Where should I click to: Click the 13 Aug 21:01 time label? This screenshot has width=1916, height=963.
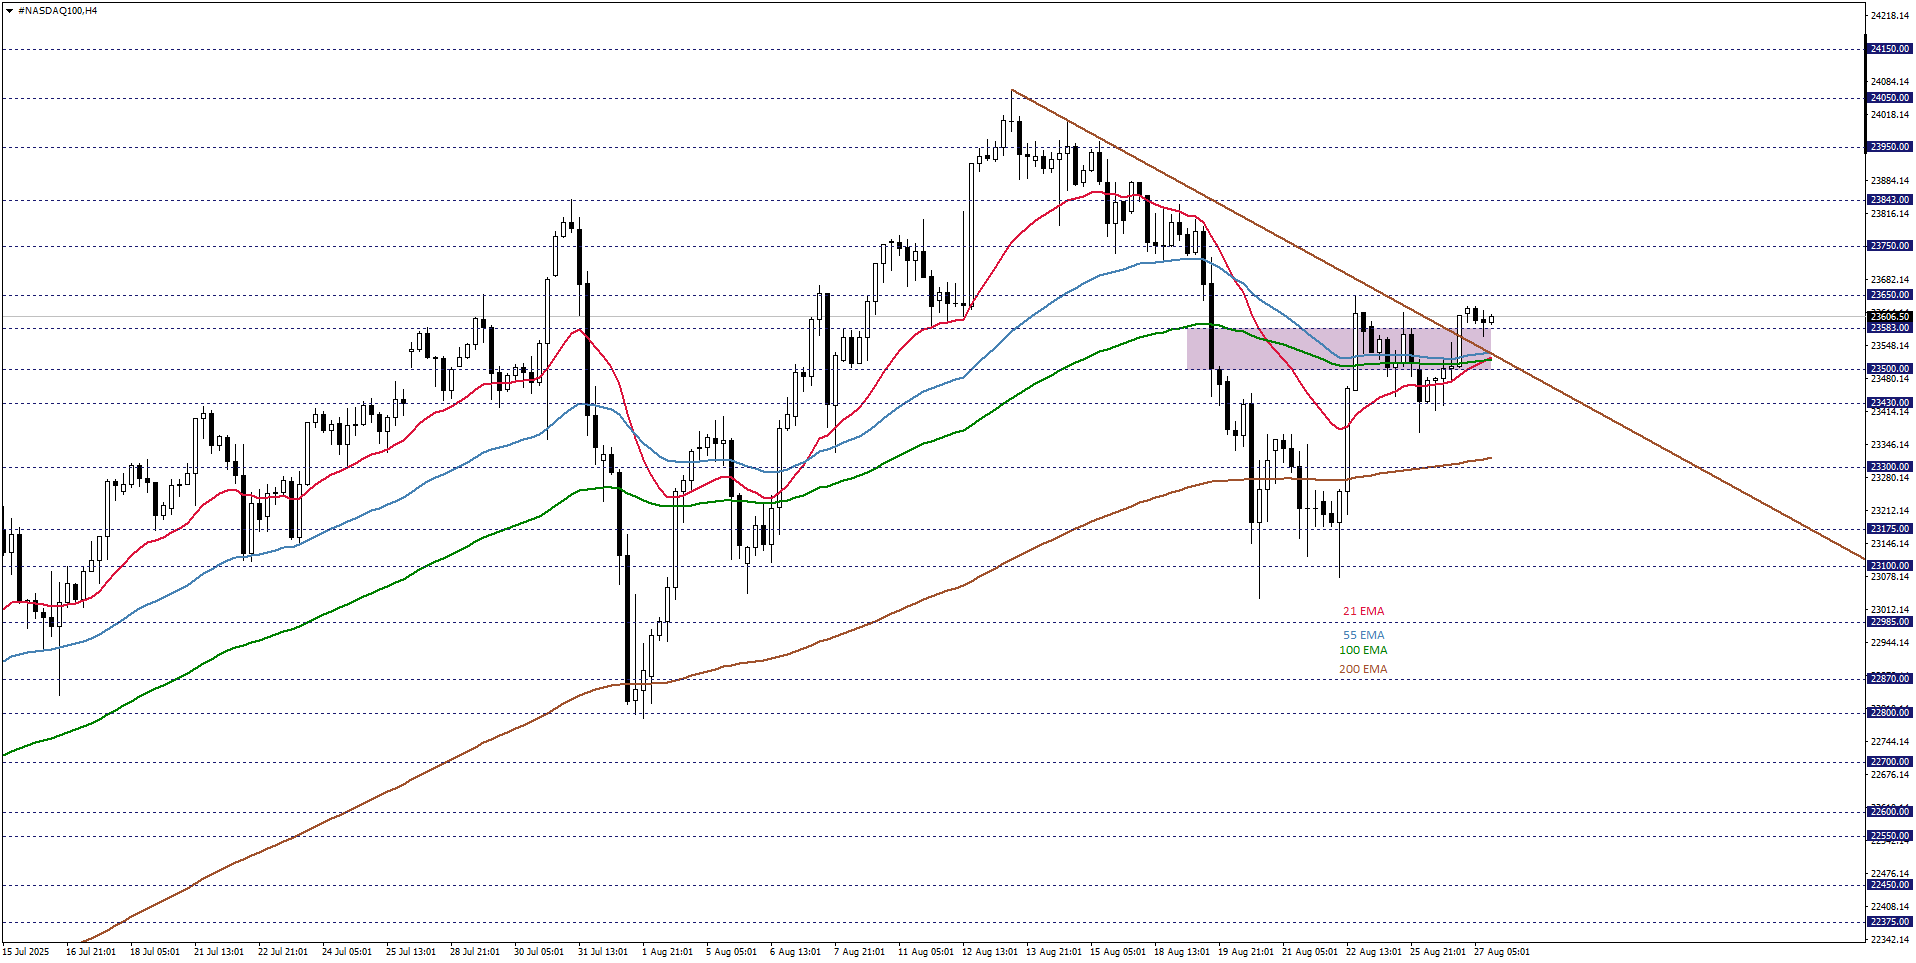pos(1053,952)
